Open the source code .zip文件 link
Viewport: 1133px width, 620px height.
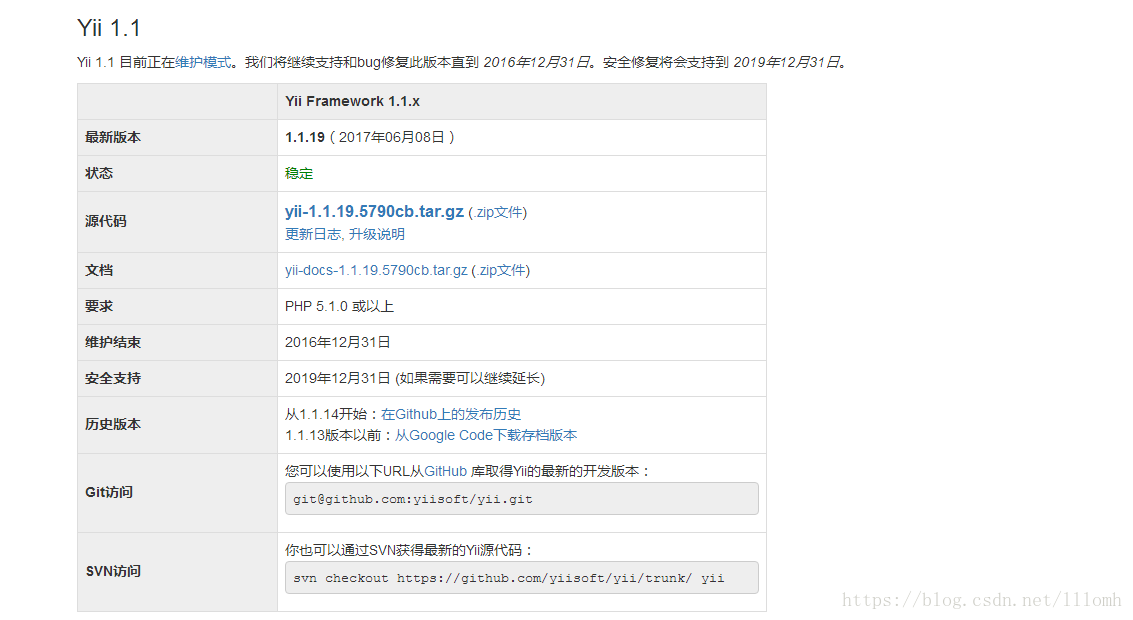[x=499, y=212]
